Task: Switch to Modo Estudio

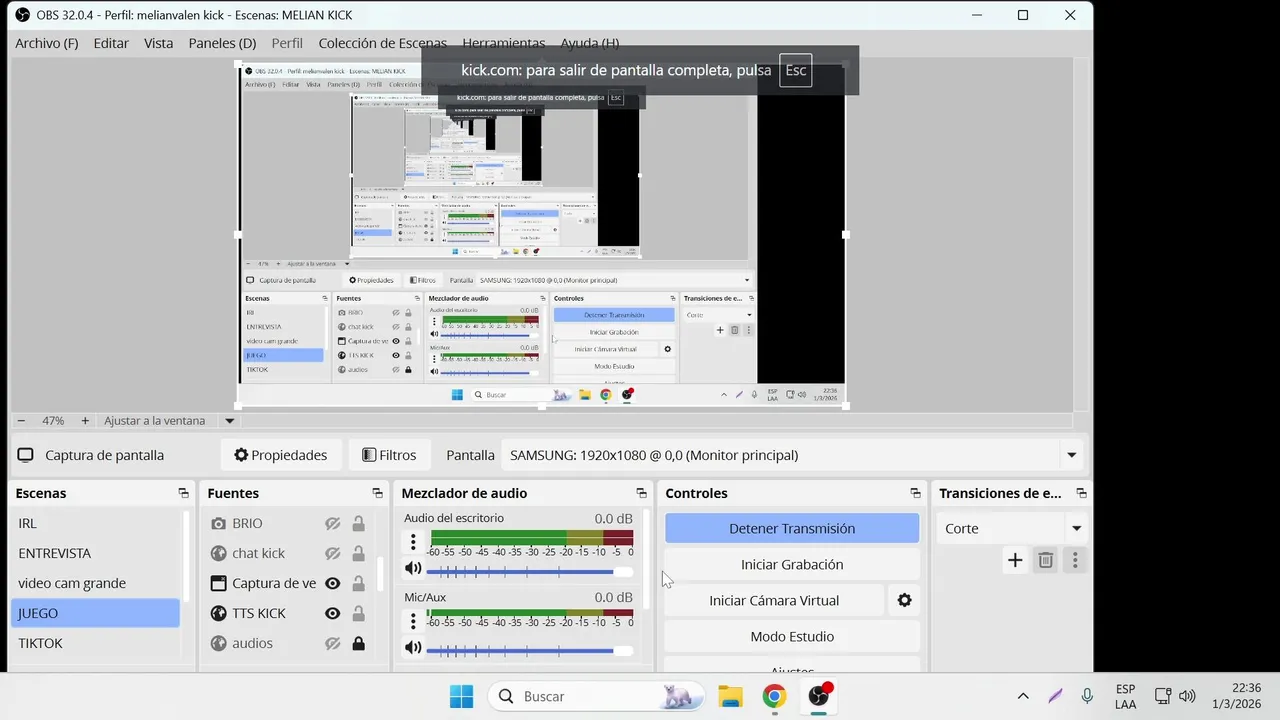Action: click(x=792, y=636)
